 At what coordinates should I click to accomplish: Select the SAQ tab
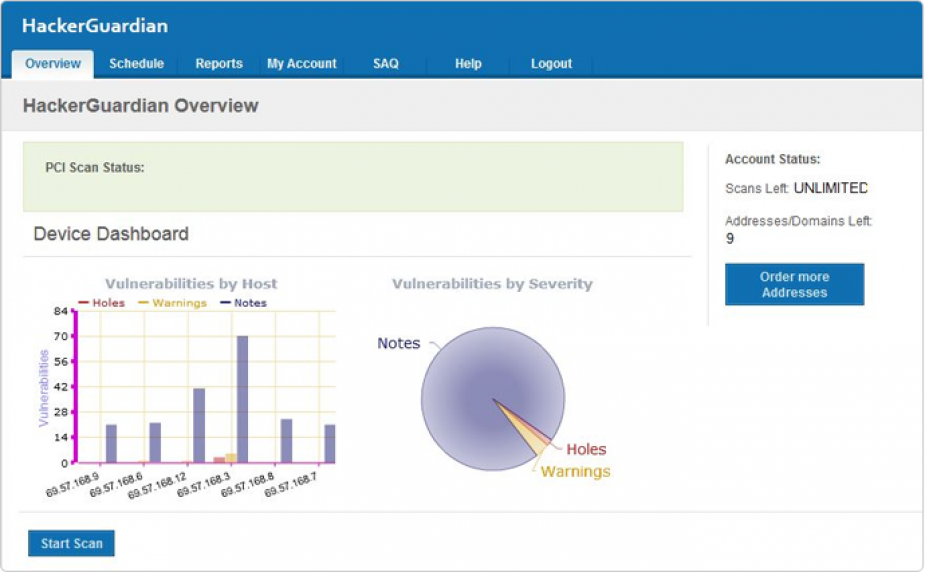(386, 64)
